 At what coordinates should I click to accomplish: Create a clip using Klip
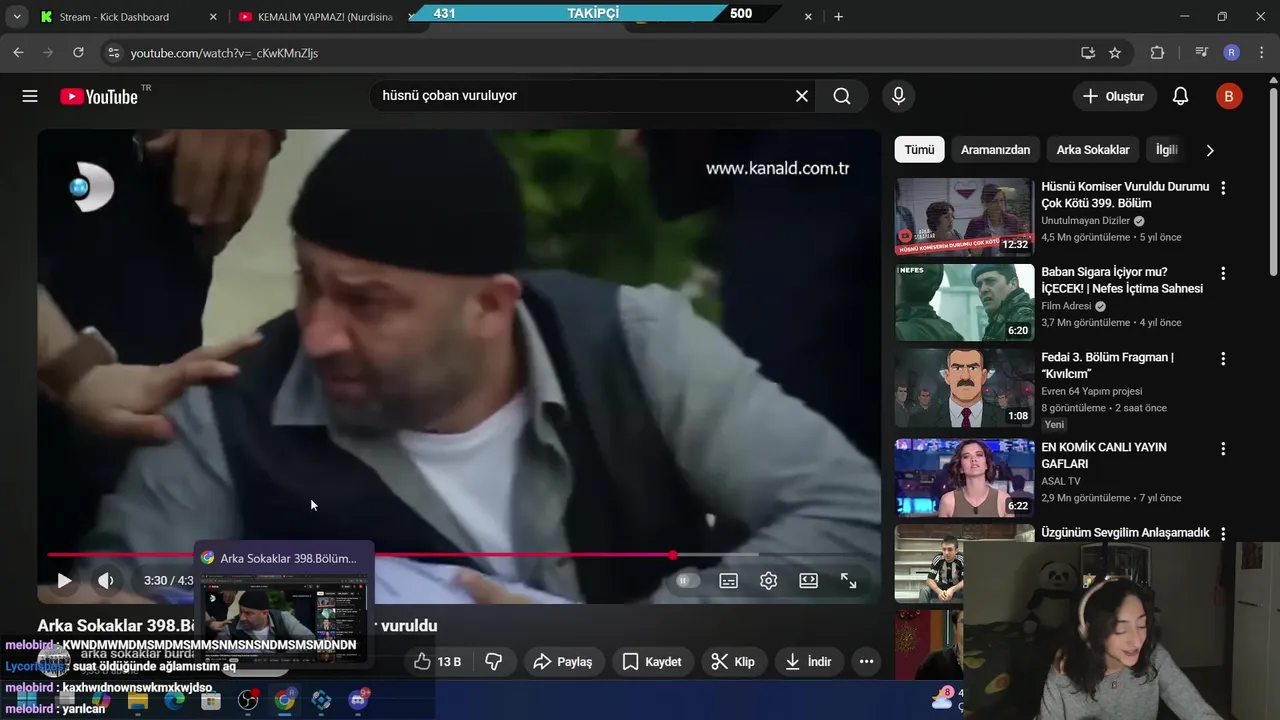733,662
